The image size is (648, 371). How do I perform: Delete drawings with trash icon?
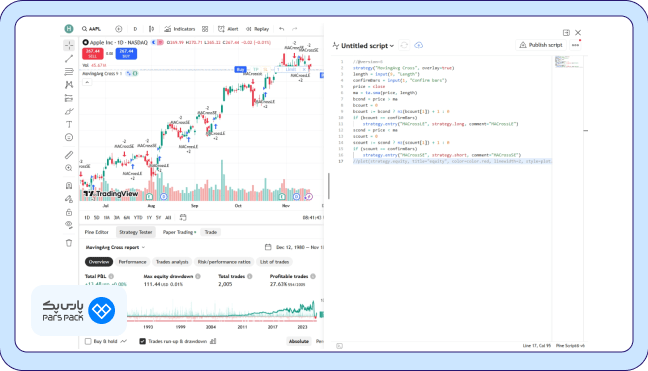click(69, 243)
